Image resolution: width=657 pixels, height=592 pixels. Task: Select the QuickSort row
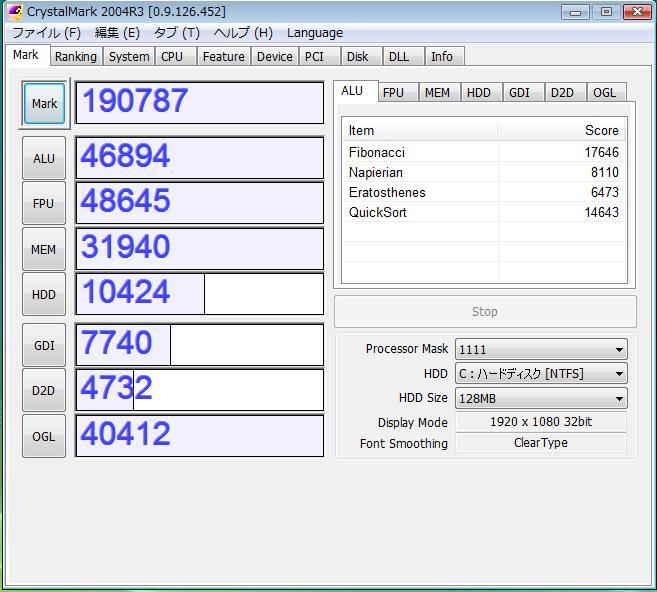coord(484,212)
